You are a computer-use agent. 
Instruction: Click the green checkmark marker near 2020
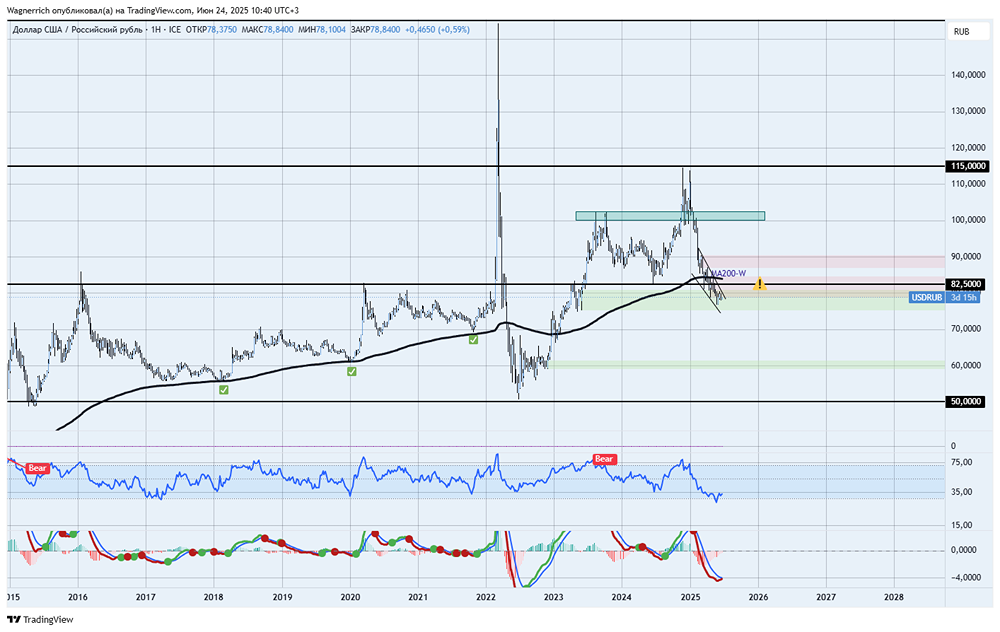coord(352,371)
